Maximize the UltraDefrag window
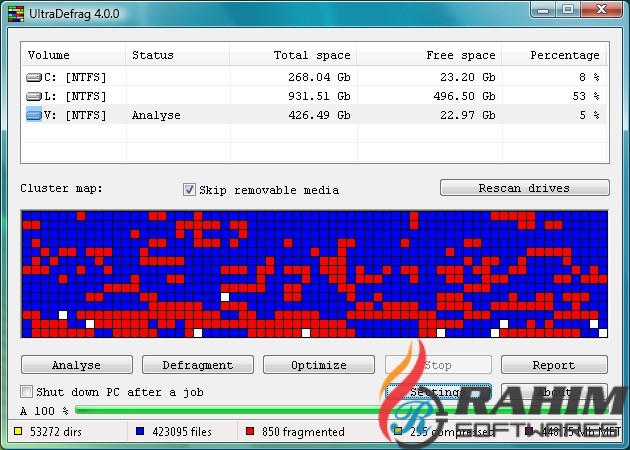The width and height of the screenshot is (630, 450). point(568,9)
